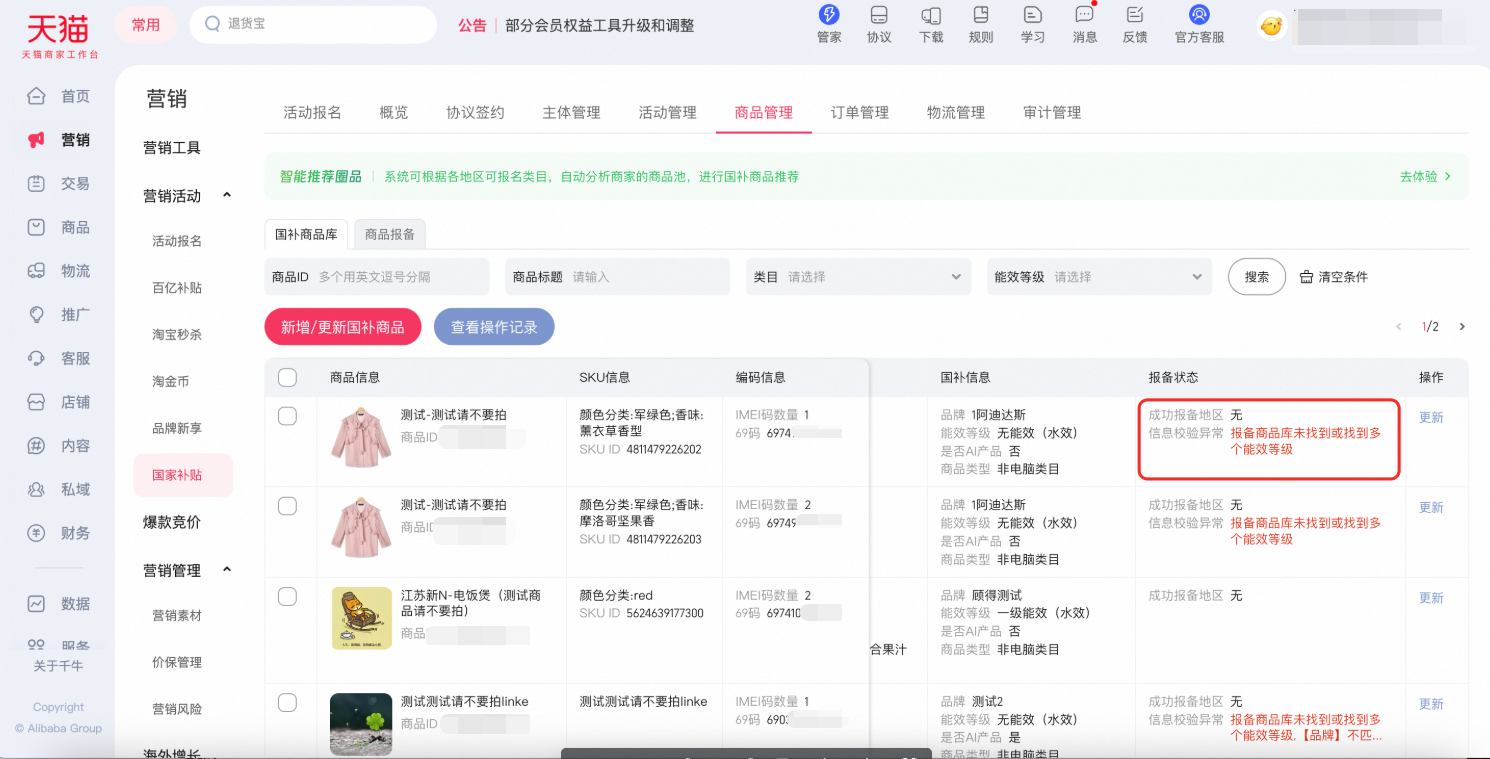Select the 商品报备 sub-tab

[x=390, y=234]
